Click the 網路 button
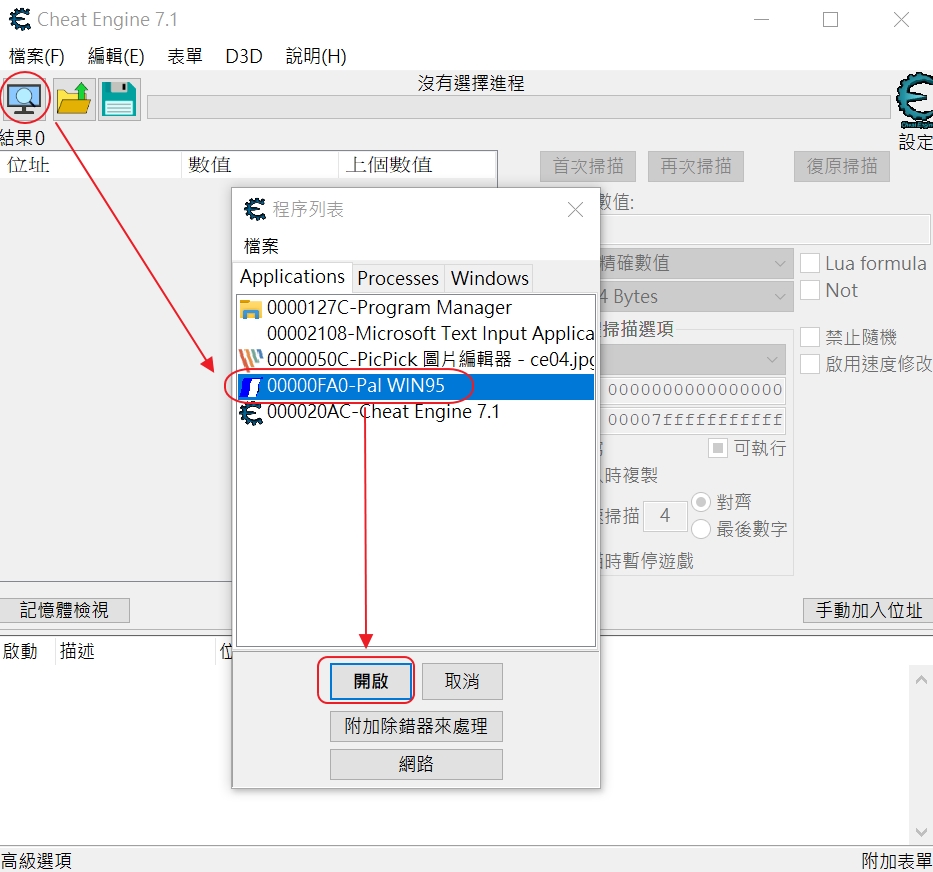Screen dimensions: 933x872 tap(416, 764)
